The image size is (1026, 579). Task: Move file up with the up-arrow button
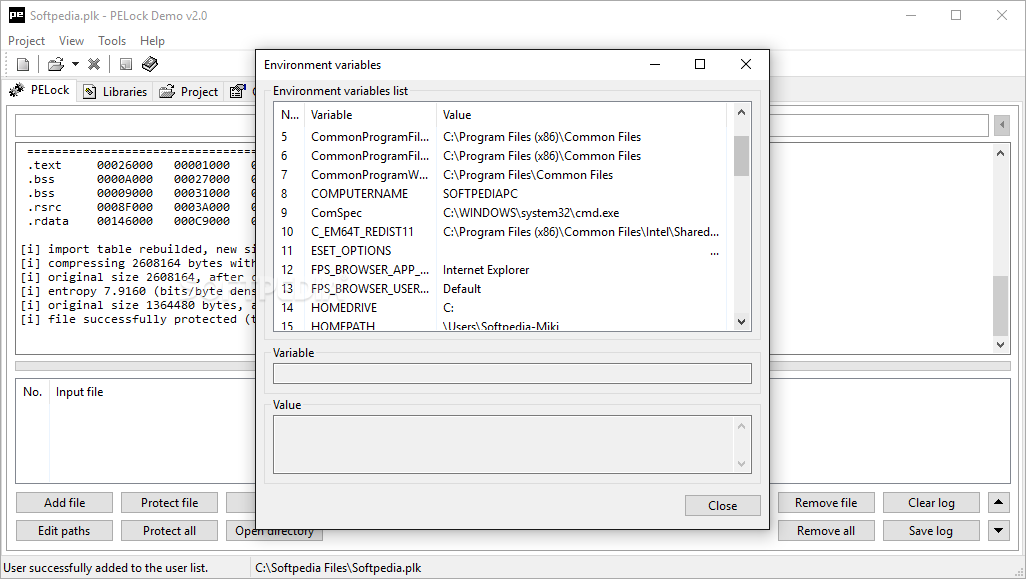tap(999, 502)
